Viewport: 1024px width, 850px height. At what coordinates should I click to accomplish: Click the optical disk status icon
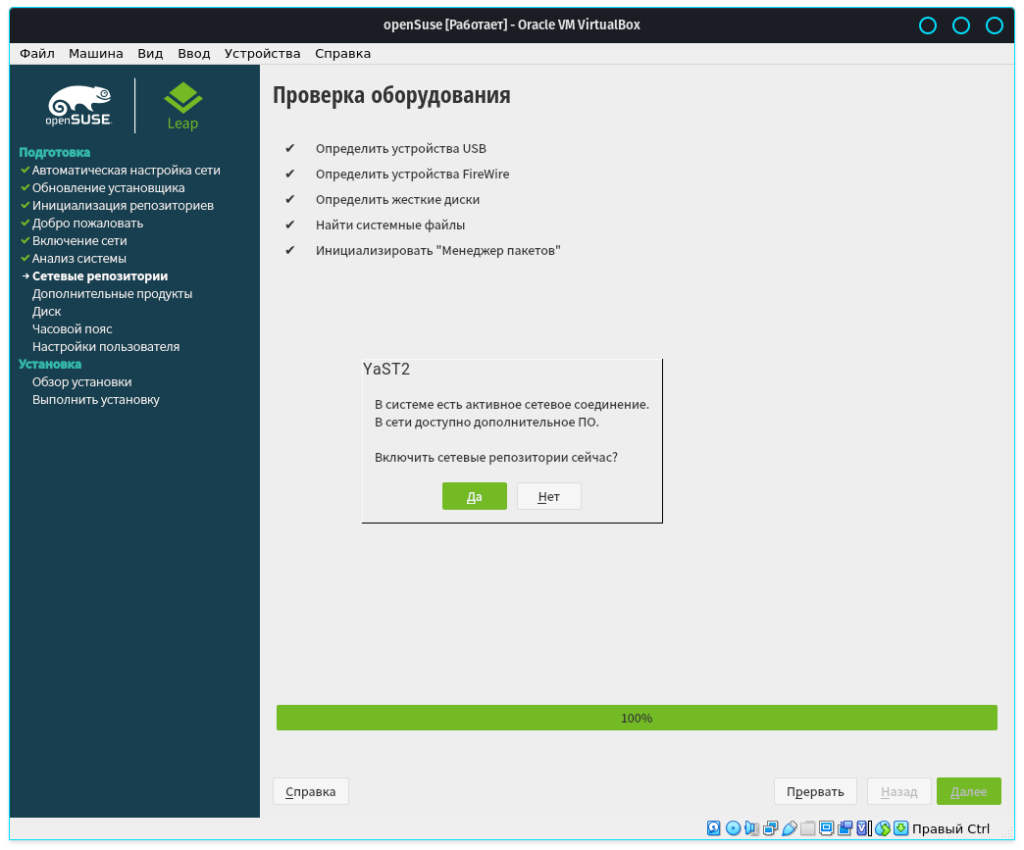click(x=733, y=828)
